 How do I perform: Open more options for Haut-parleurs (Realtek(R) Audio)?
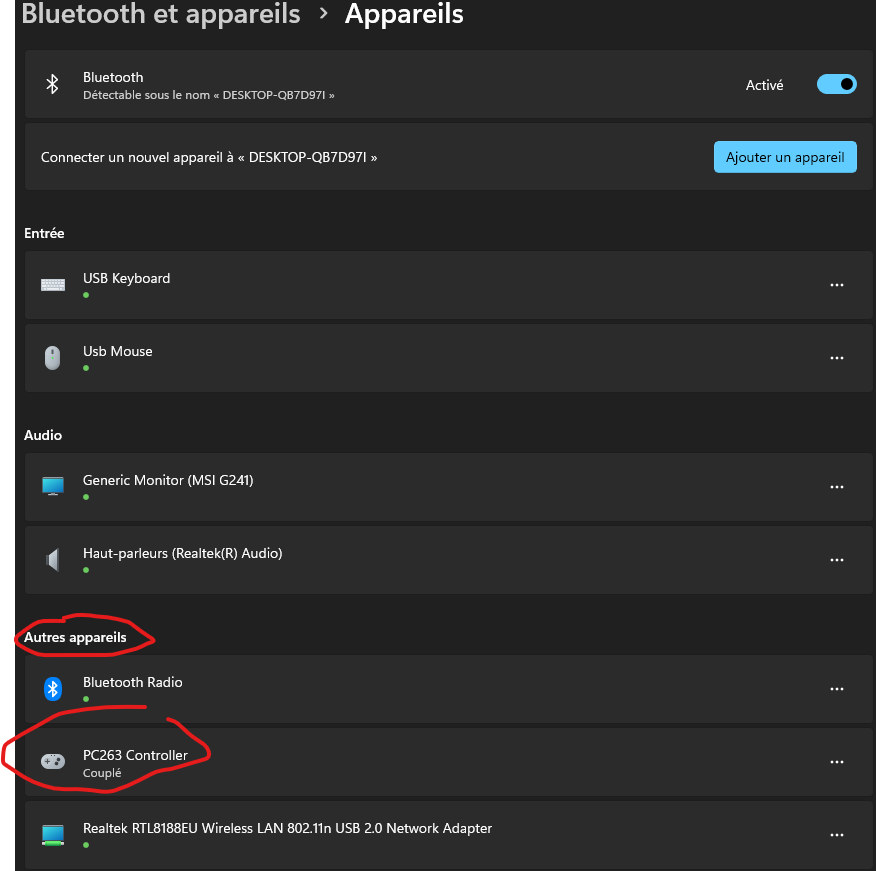point(836,560)
